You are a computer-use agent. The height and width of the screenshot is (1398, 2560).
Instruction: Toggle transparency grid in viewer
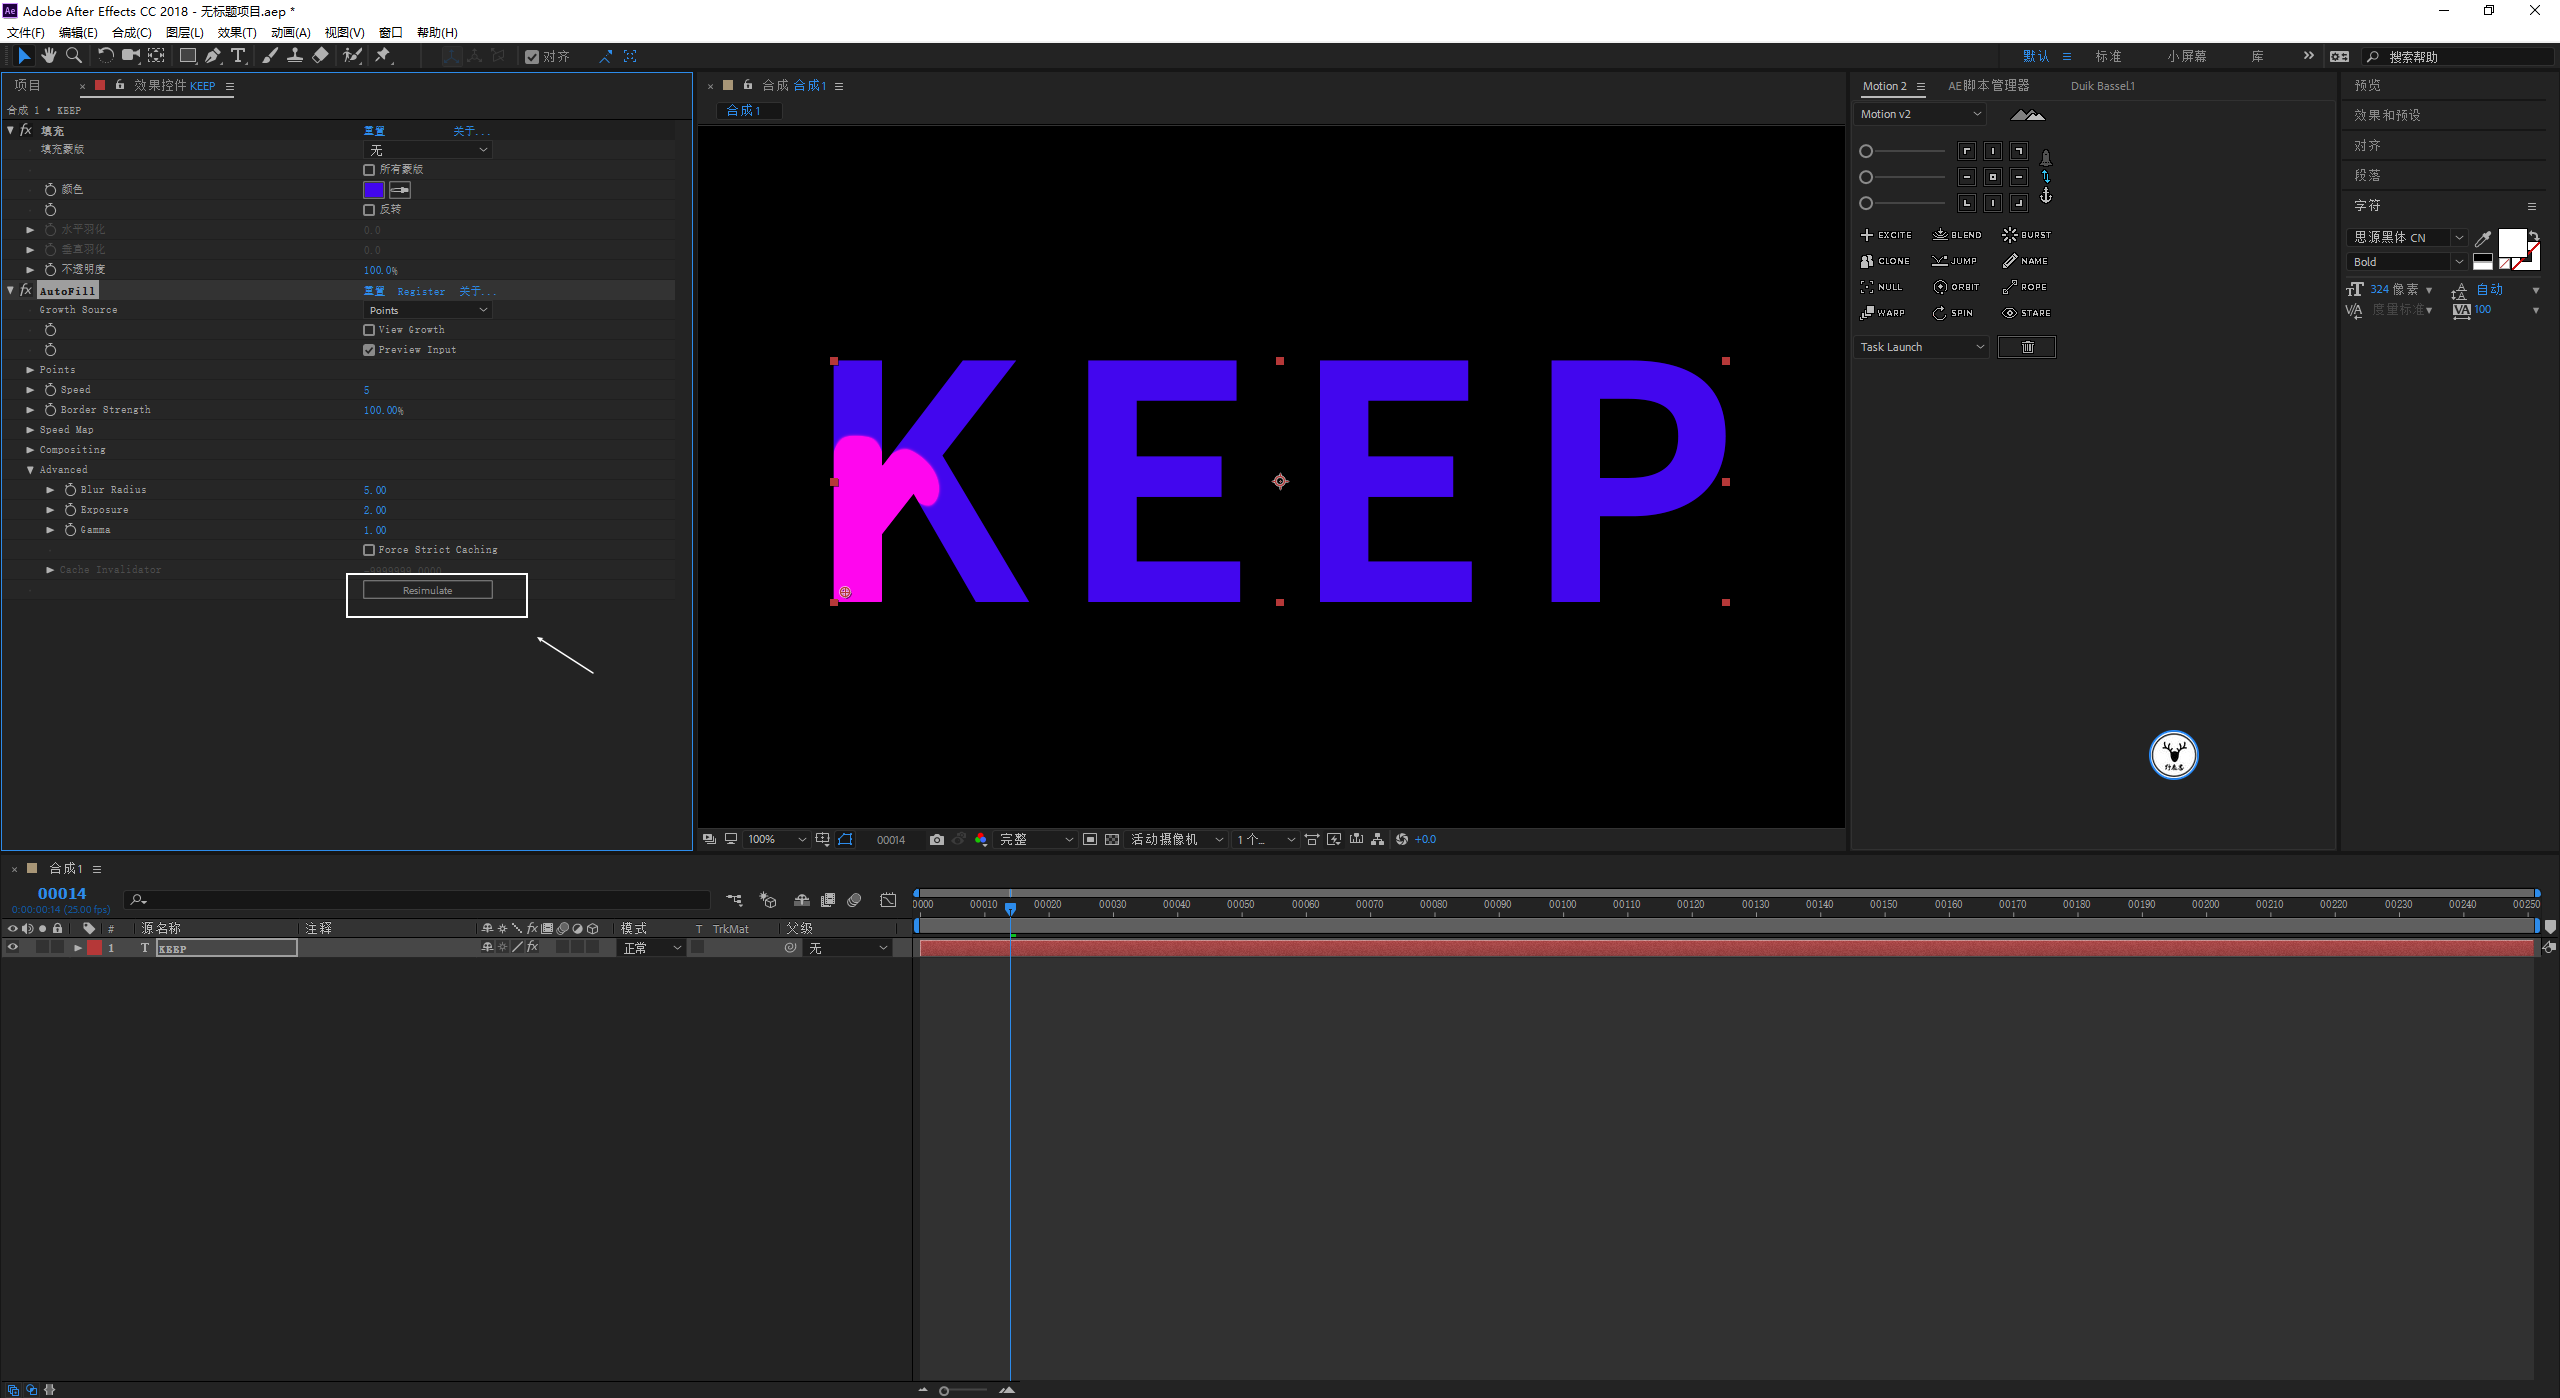click(1112, 840)
